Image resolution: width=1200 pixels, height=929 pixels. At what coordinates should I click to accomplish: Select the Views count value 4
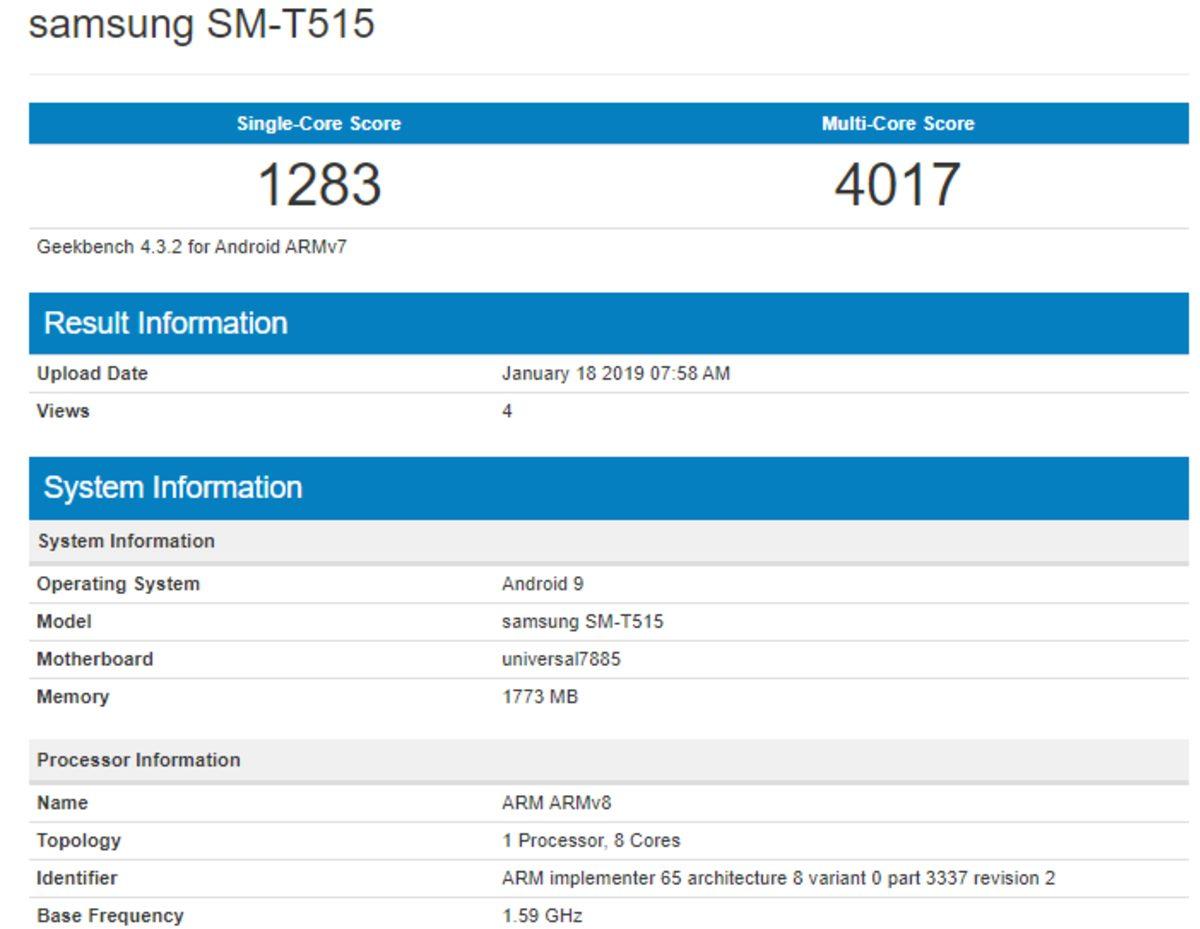point(505,411)
